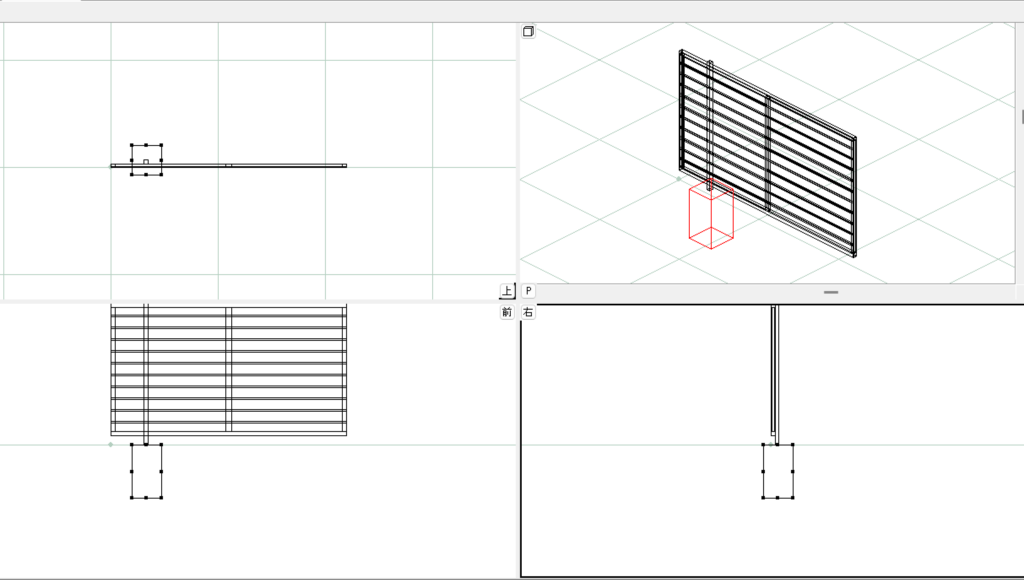Click bottom-center selection handle in right view
The width and height of the screenshot is (1024, 580).
pos(778,497)
